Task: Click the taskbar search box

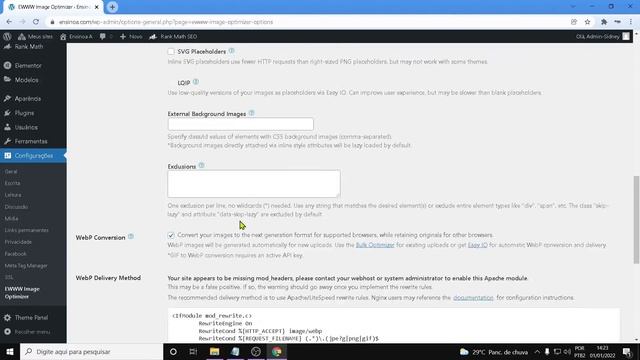Action: [91, 351]
